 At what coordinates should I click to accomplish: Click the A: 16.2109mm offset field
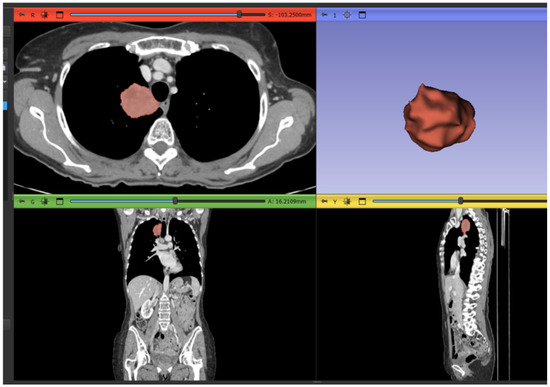287,201
